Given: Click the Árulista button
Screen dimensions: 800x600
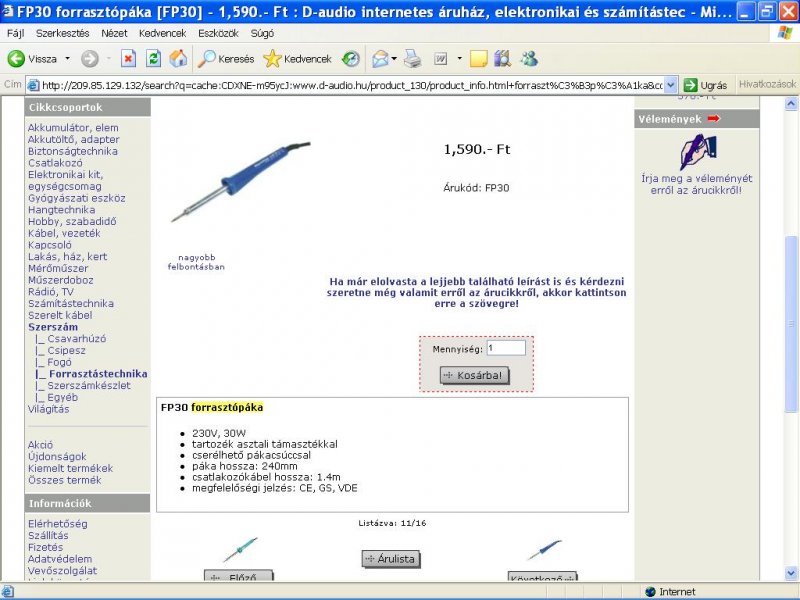Looking at the screenshot, I should (391, 559).
